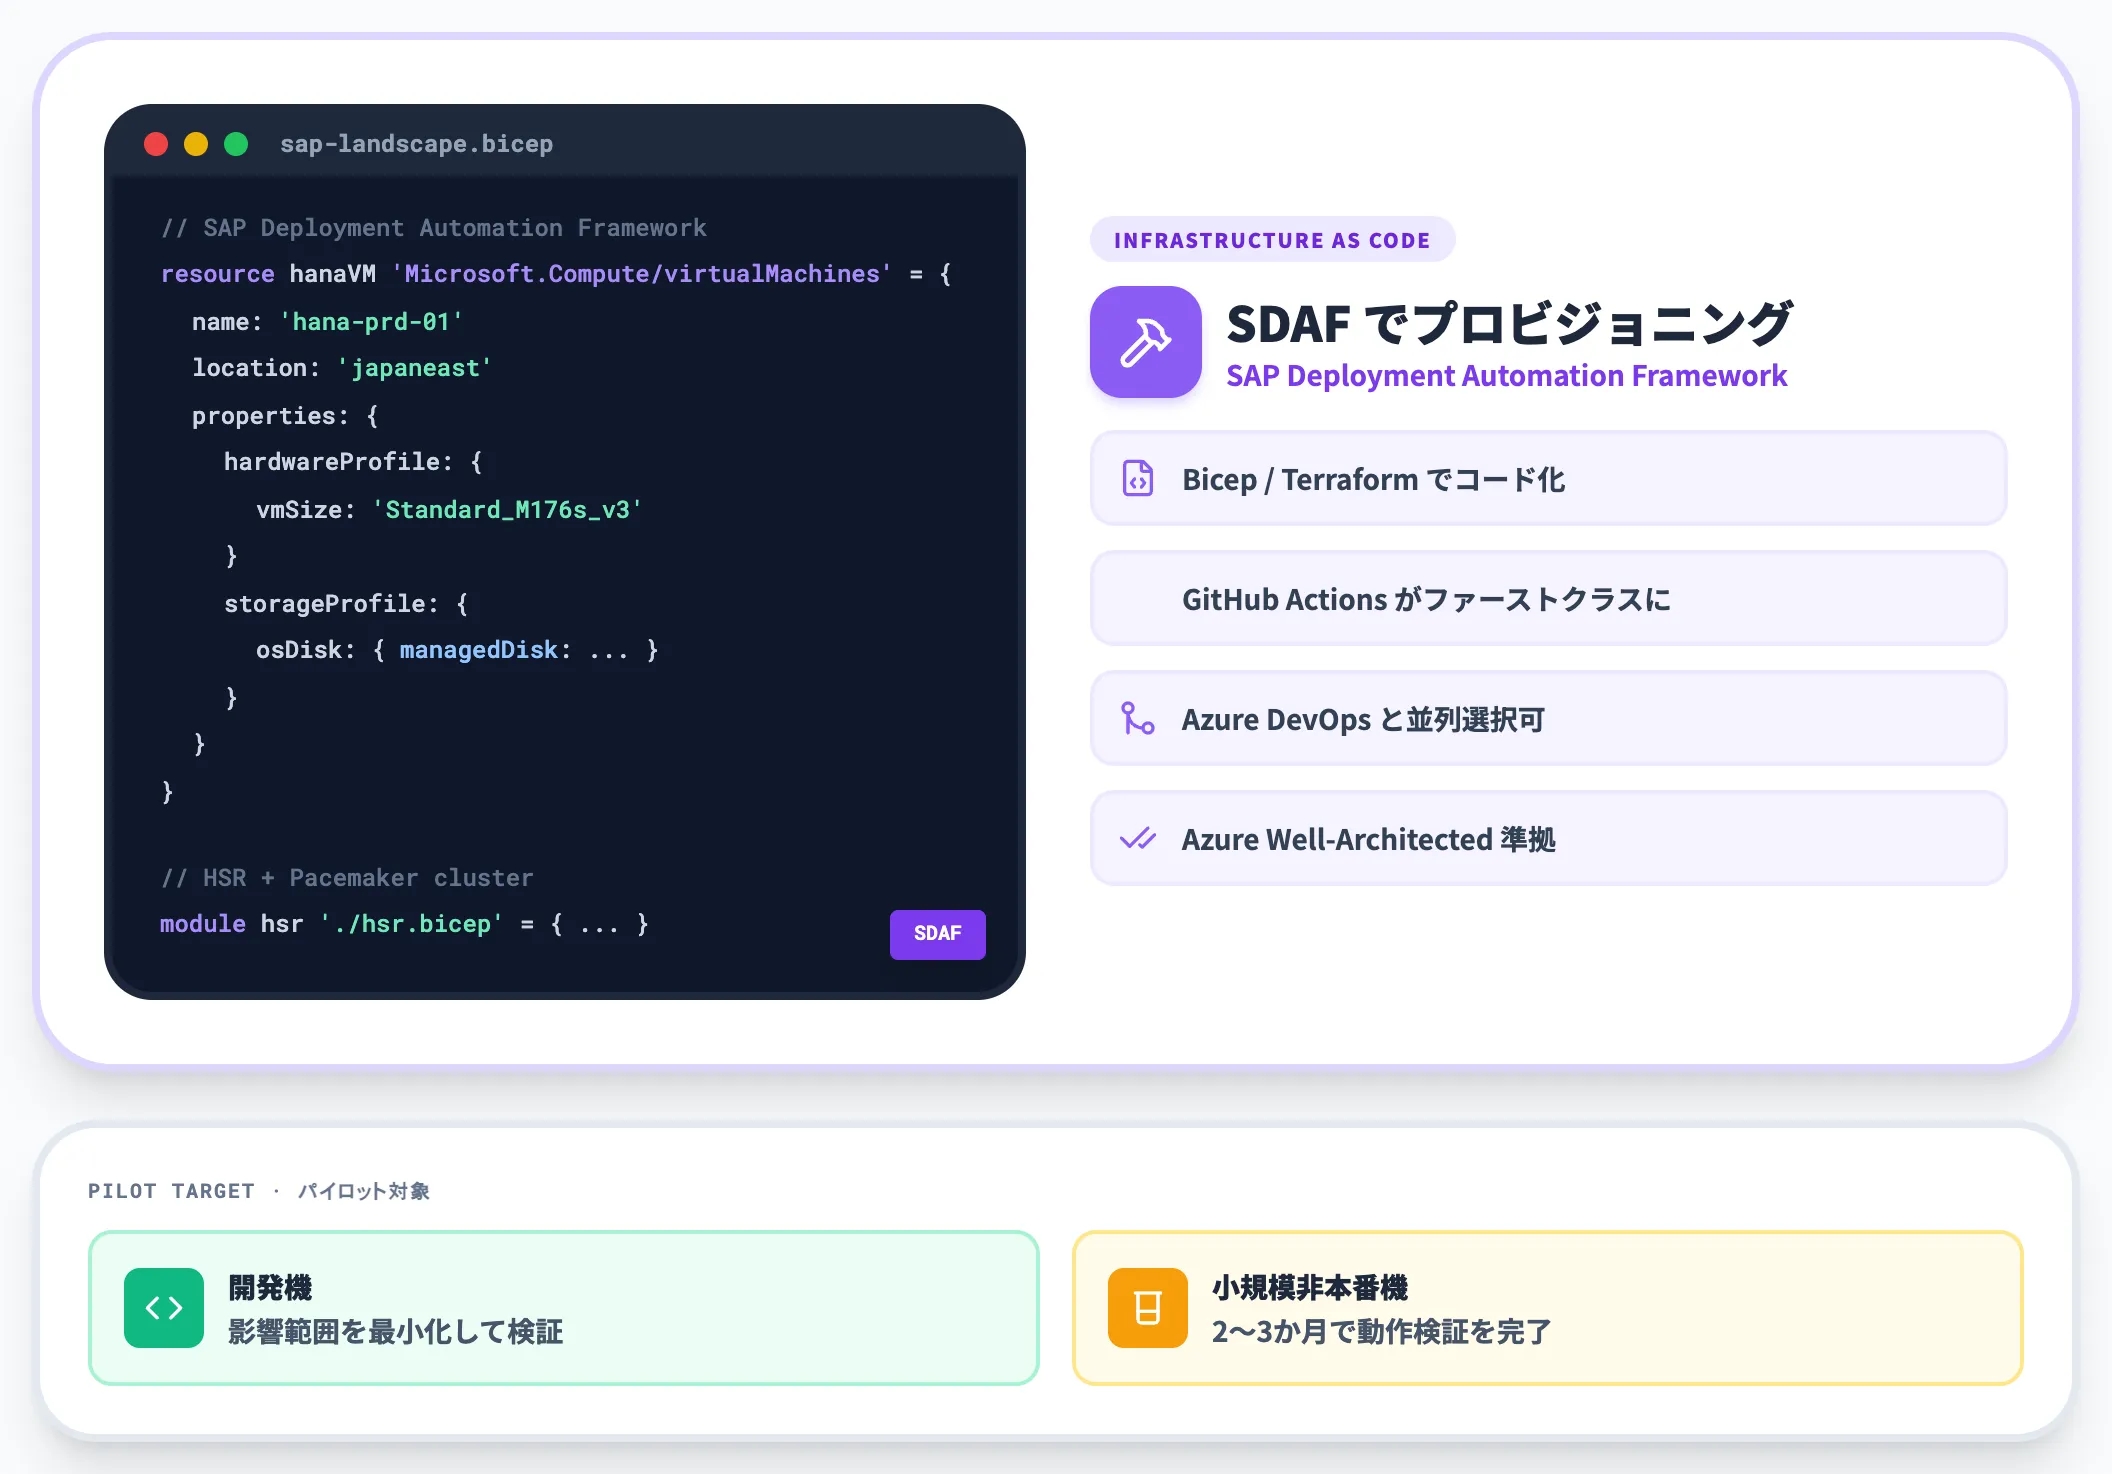Click 2〜3か月で動作検証を完了 text
The width and height of the screenshot is (2112, 1474).
point(1381,1331)
